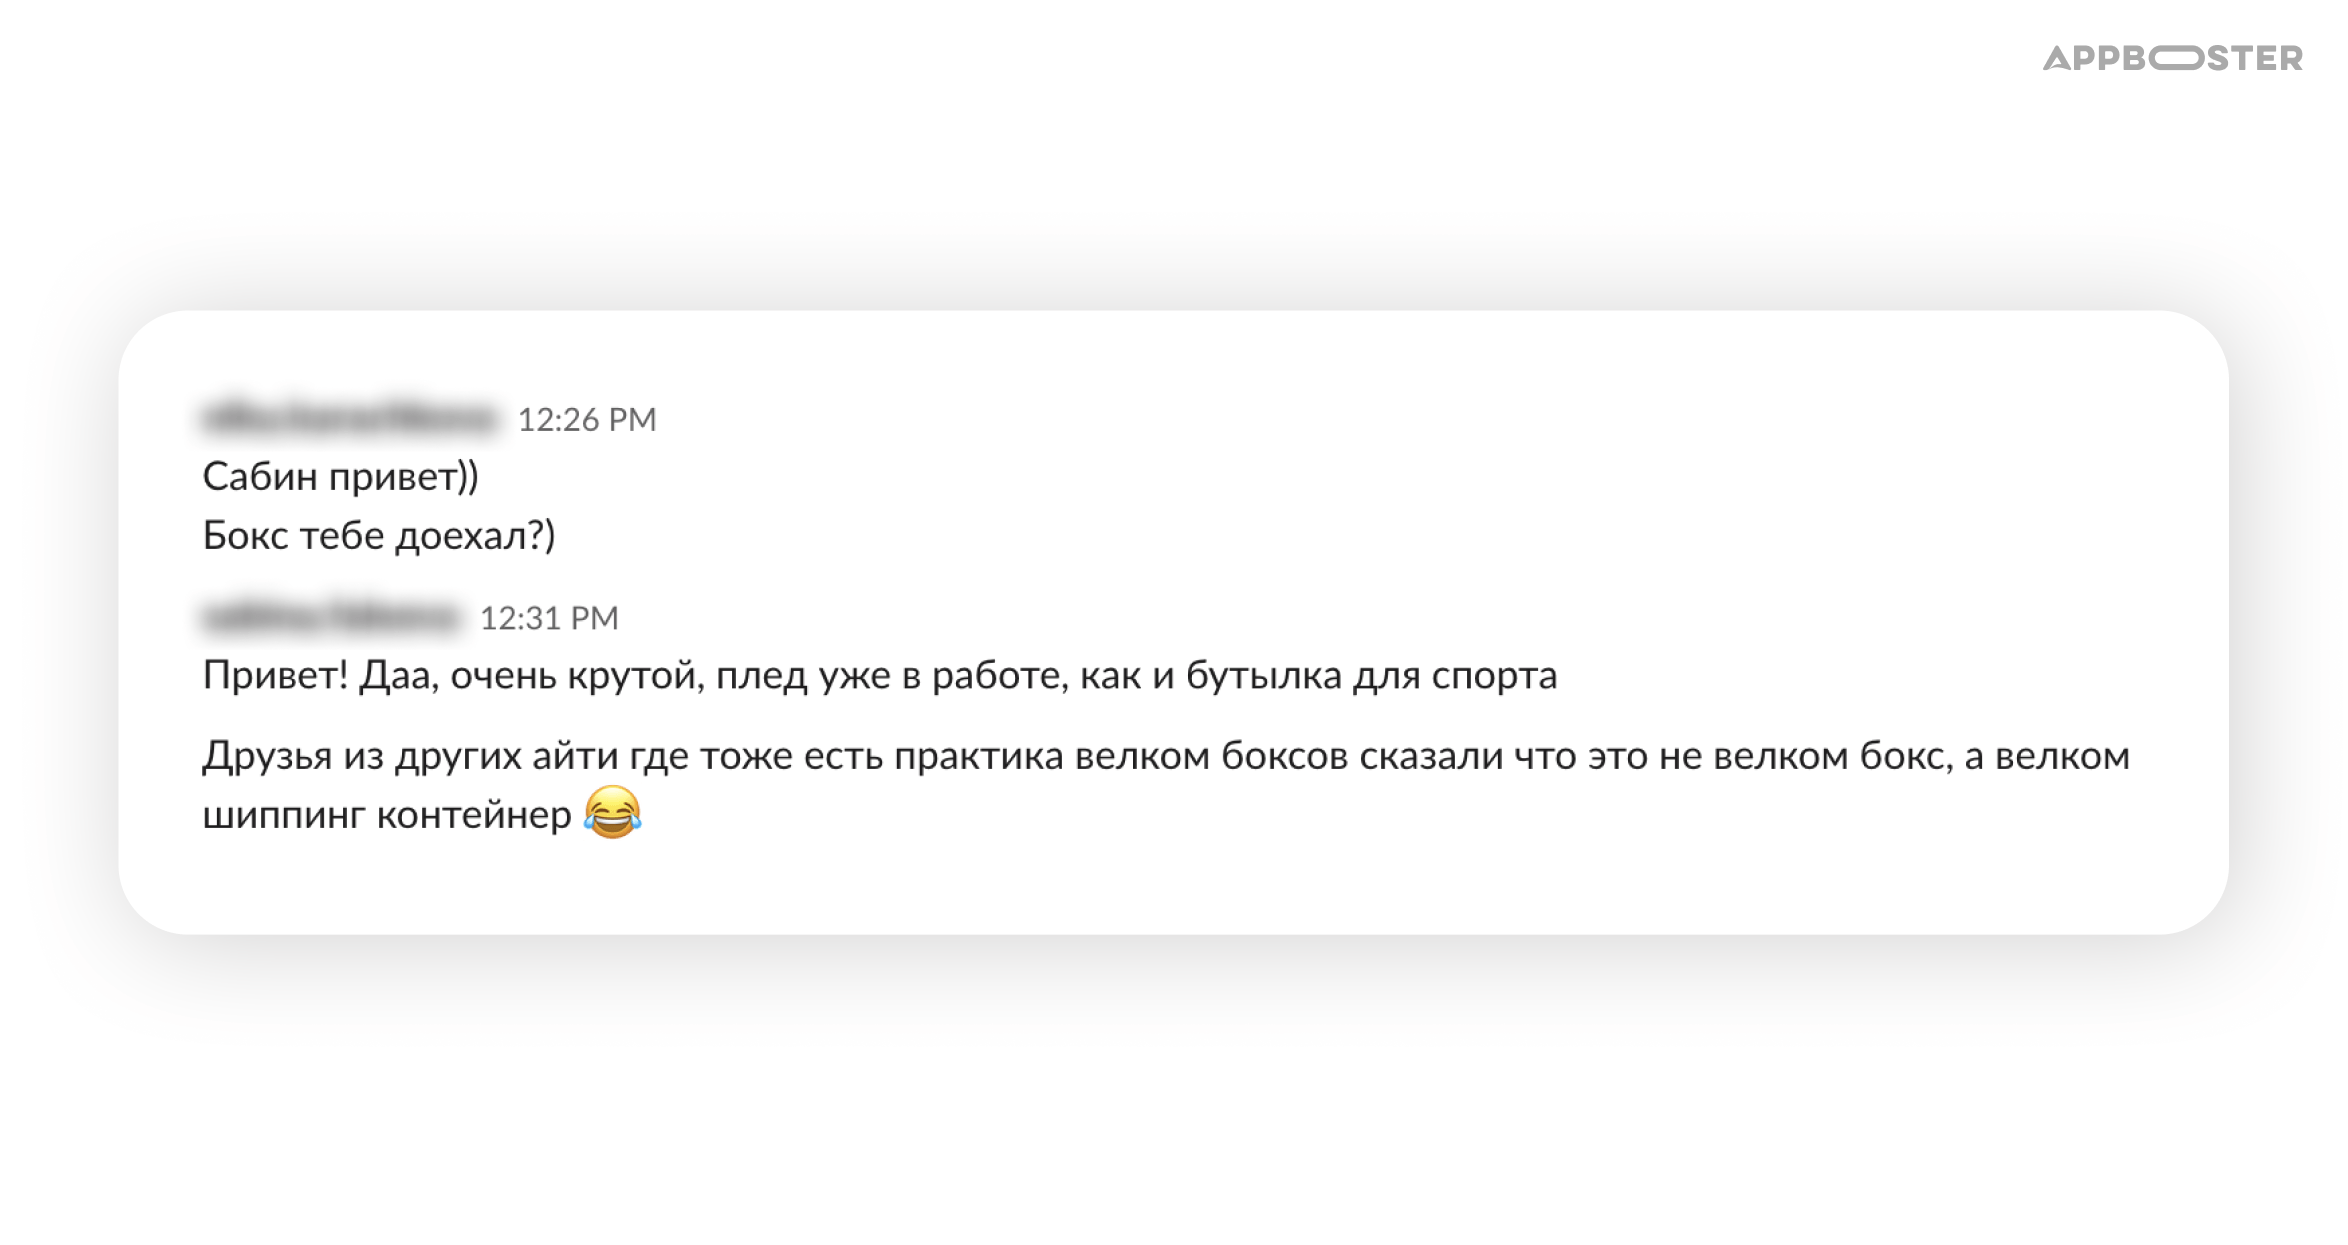Click the phrase 'бутылка для спорта'

coord(1372,677)
